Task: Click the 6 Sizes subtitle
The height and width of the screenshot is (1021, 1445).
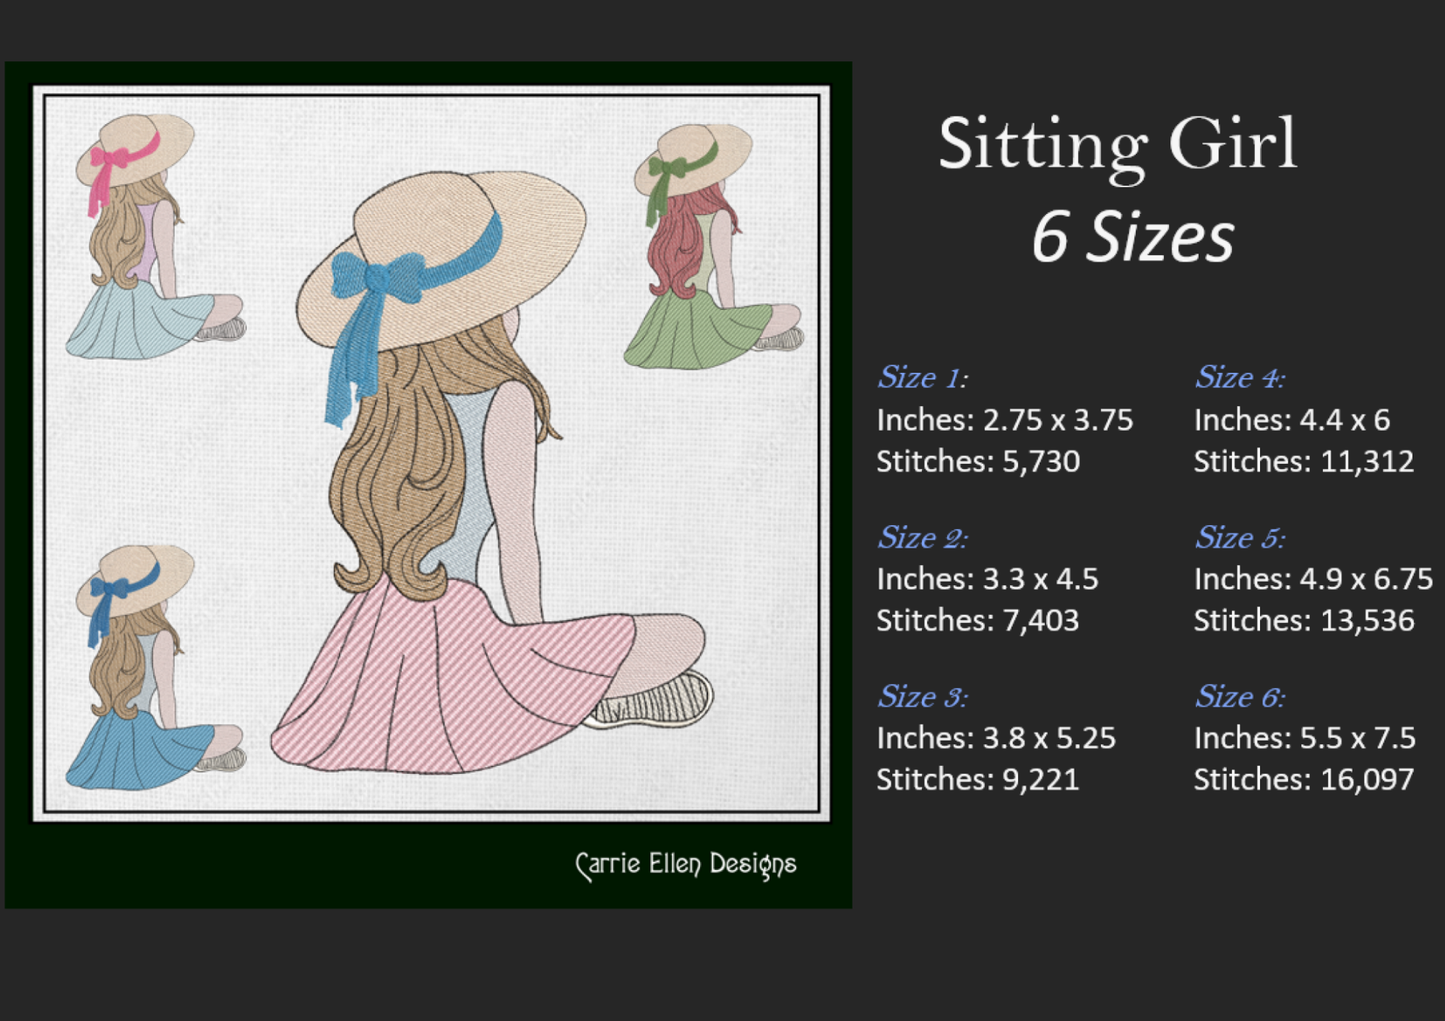Action: point(1132,238)
